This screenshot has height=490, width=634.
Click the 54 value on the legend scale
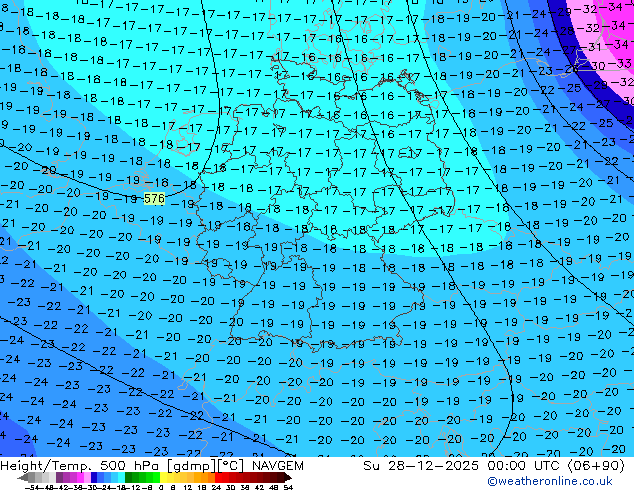[287, 487]
